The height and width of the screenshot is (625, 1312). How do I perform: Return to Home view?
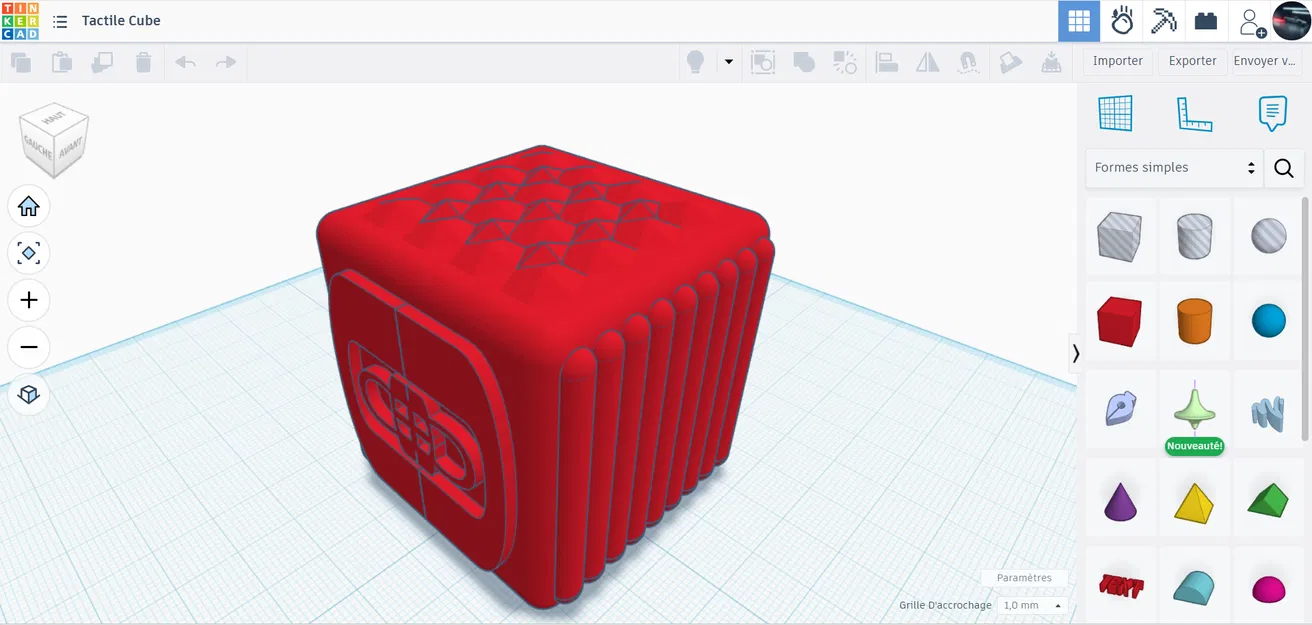pos(29,206)
